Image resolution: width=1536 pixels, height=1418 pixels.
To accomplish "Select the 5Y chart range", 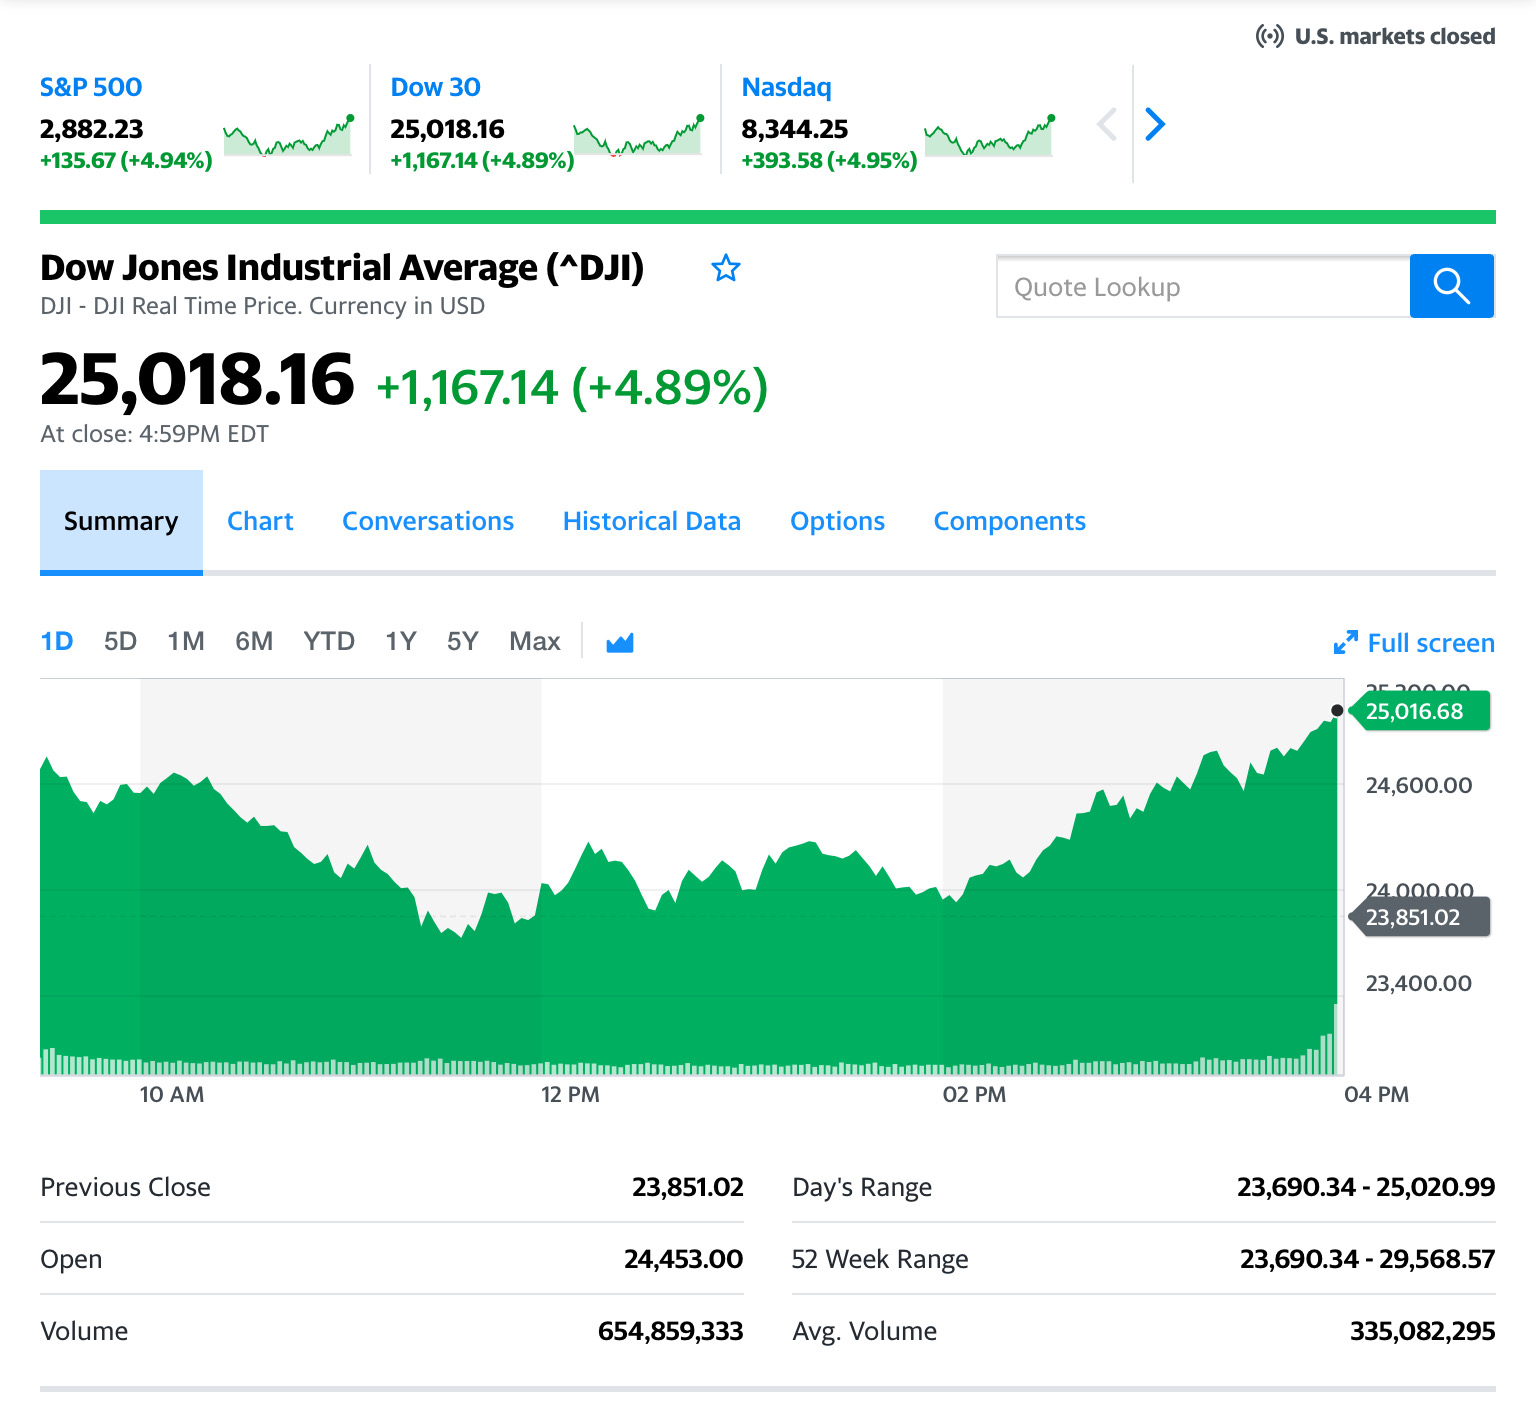I will pos(463,641).
